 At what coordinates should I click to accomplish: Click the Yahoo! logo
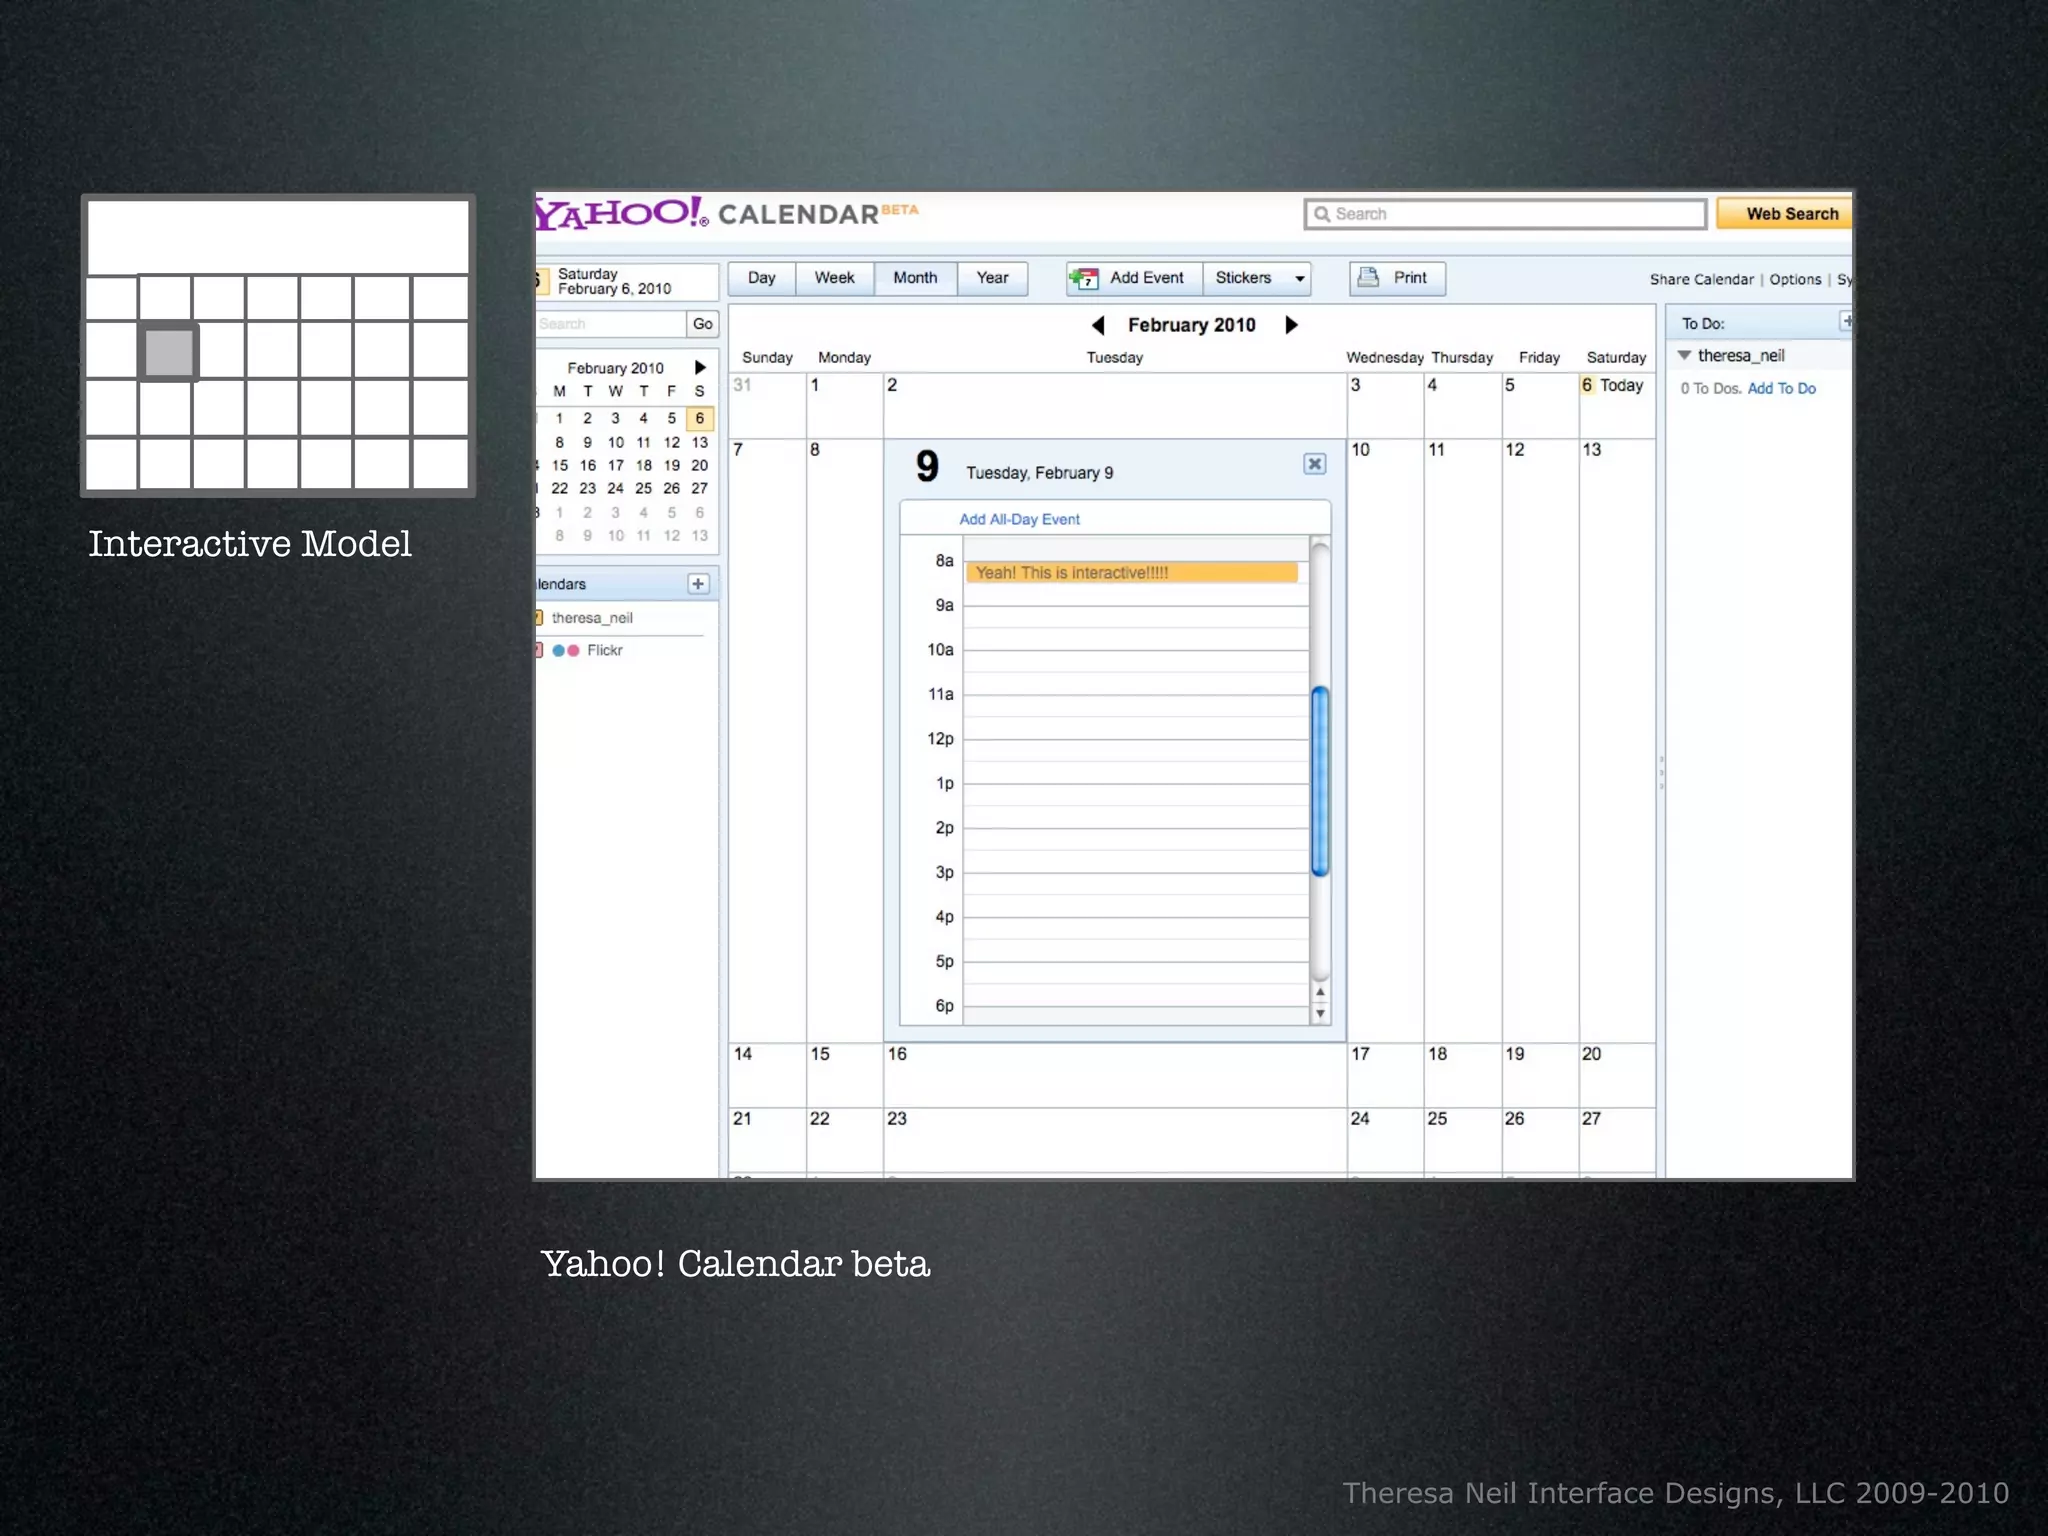click(621, 213)
